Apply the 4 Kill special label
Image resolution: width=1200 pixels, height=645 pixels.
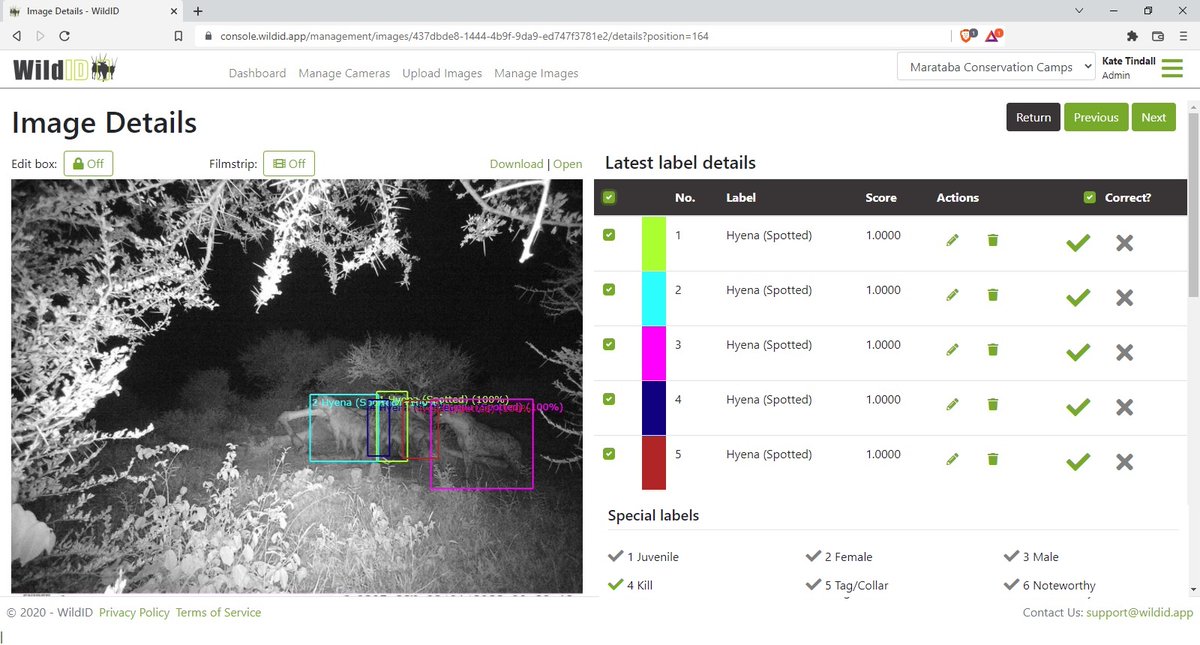click(631, 585)
